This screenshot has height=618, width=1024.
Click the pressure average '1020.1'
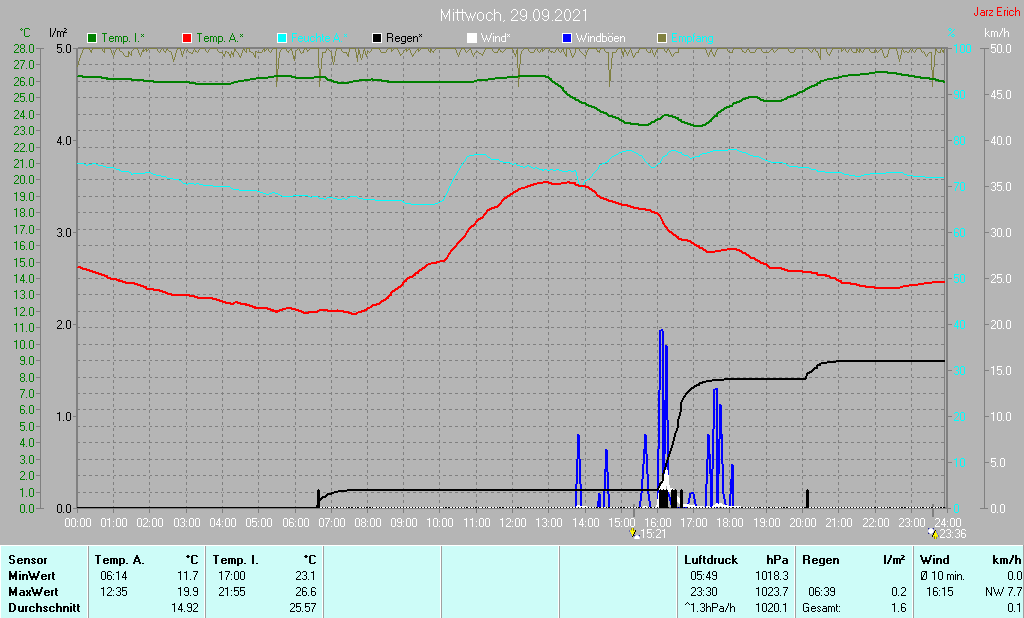772,608
